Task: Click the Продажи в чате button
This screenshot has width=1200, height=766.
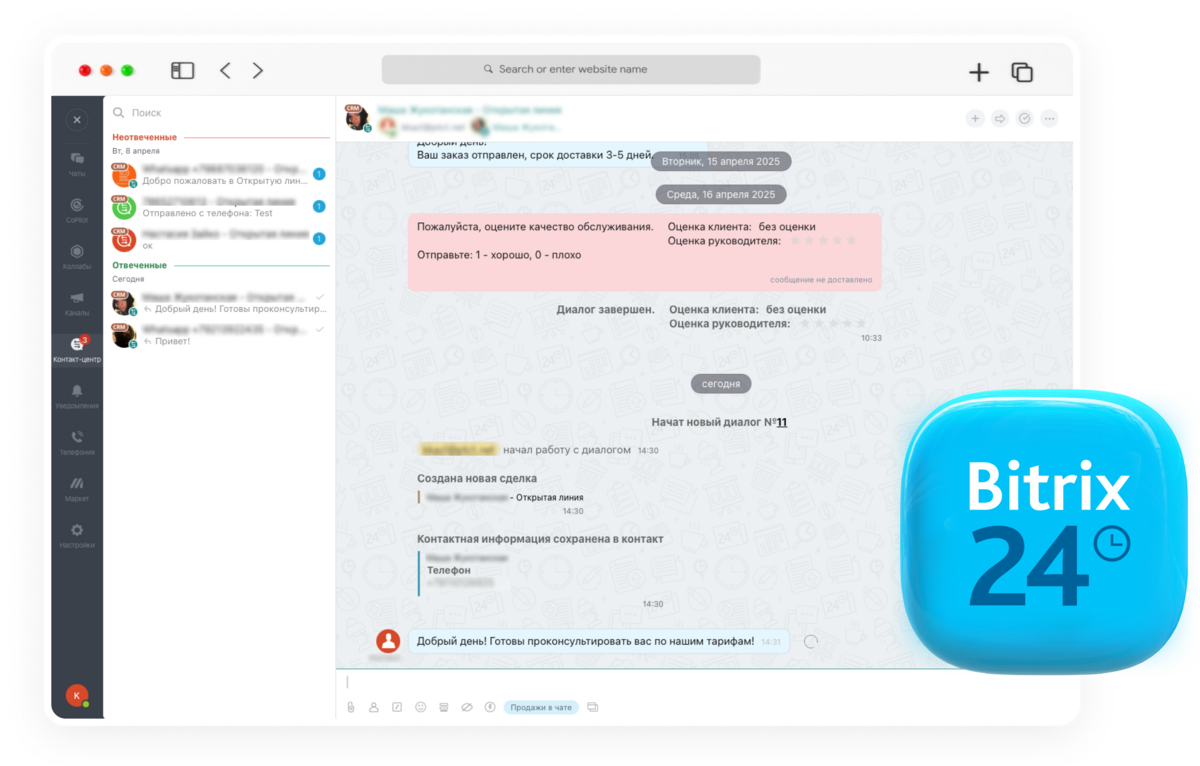Action: coord(541,707)
